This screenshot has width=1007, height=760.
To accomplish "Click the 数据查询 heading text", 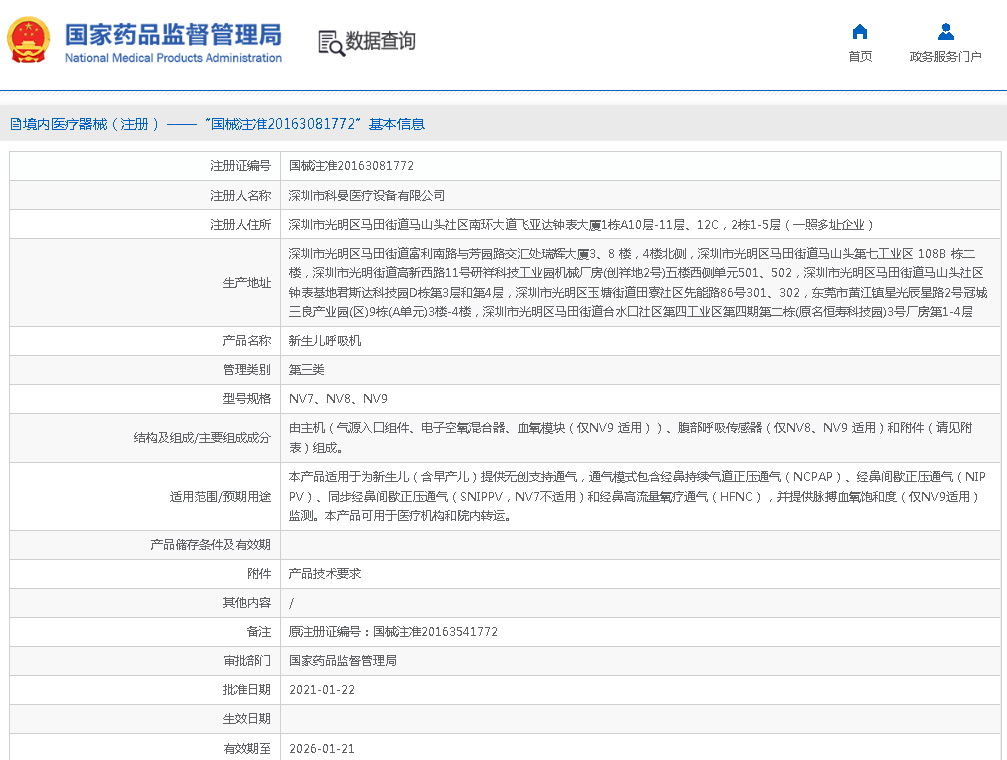I will tap(380, 42).
